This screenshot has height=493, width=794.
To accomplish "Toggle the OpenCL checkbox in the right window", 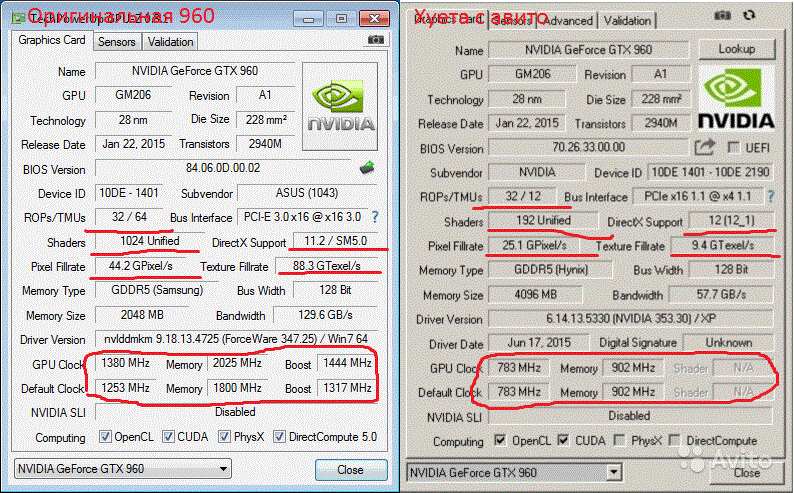I will tap(500, 440).
